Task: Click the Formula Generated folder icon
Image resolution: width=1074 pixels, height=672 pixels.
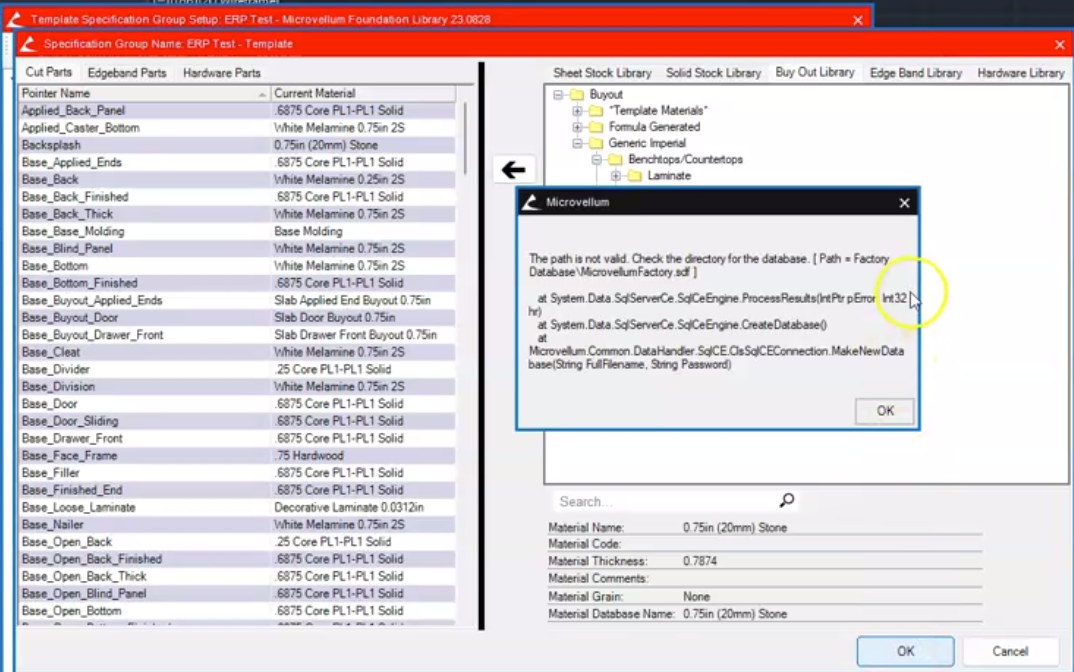Action: pyautogui.click(x=595, y=127)
